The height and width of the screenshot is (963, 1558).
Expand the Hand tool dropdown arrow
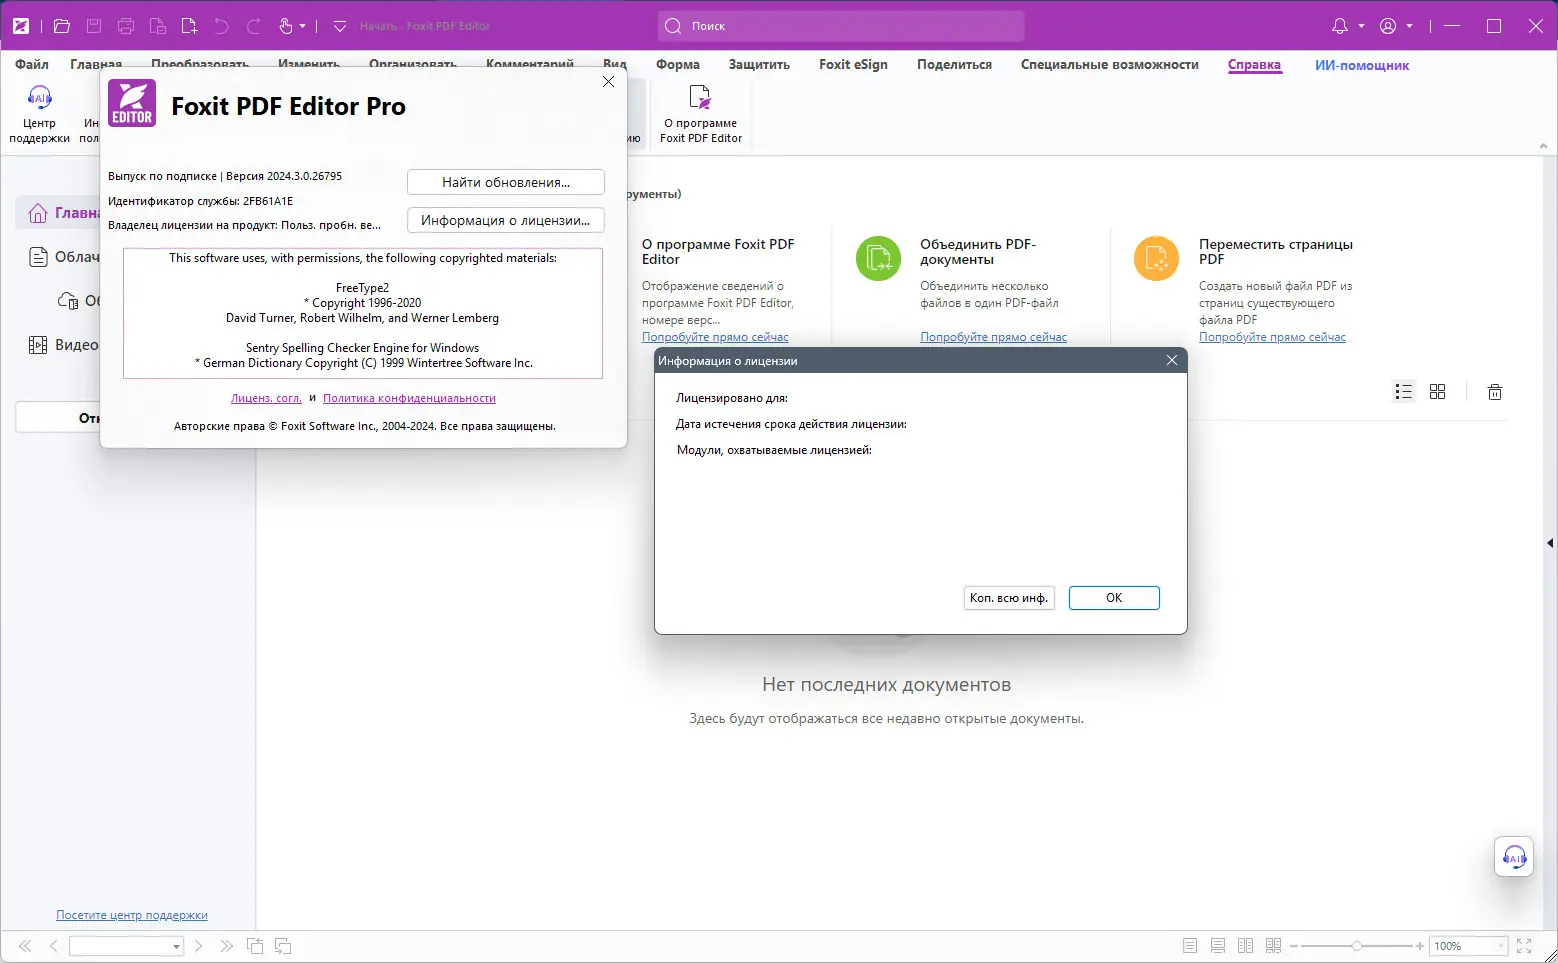coord(303,26)
